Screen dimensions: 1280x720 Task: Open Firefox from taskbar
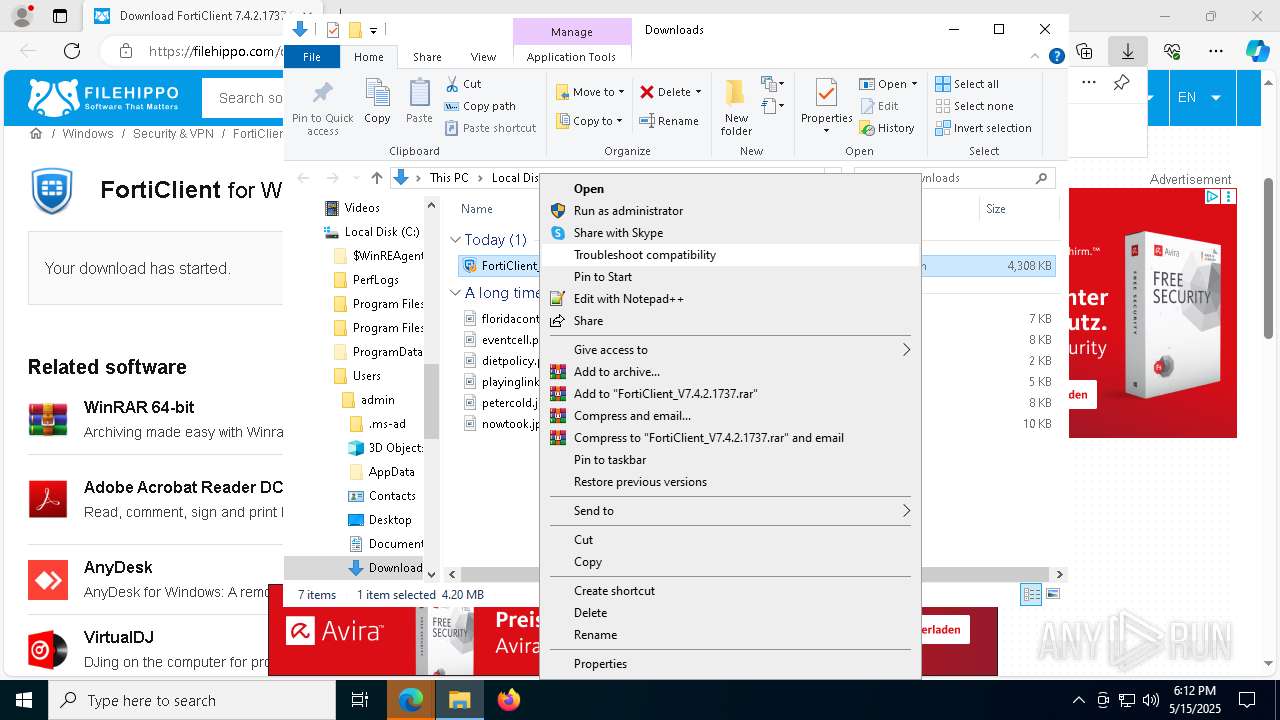(x=509, y=701)
